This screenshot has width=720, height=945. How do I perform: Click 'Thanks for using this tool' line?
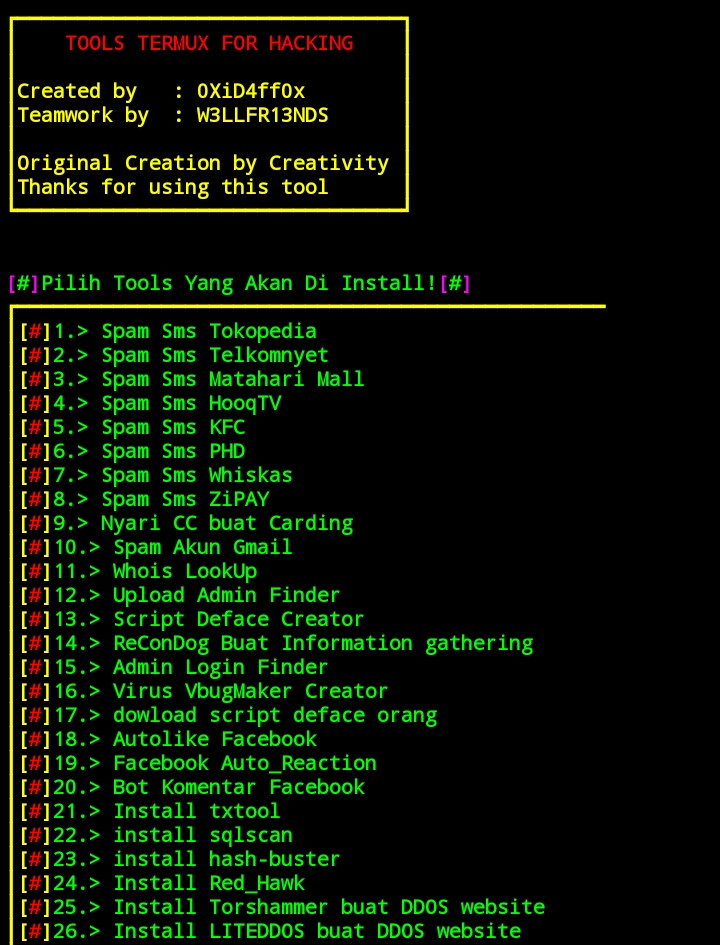[173, 187]
